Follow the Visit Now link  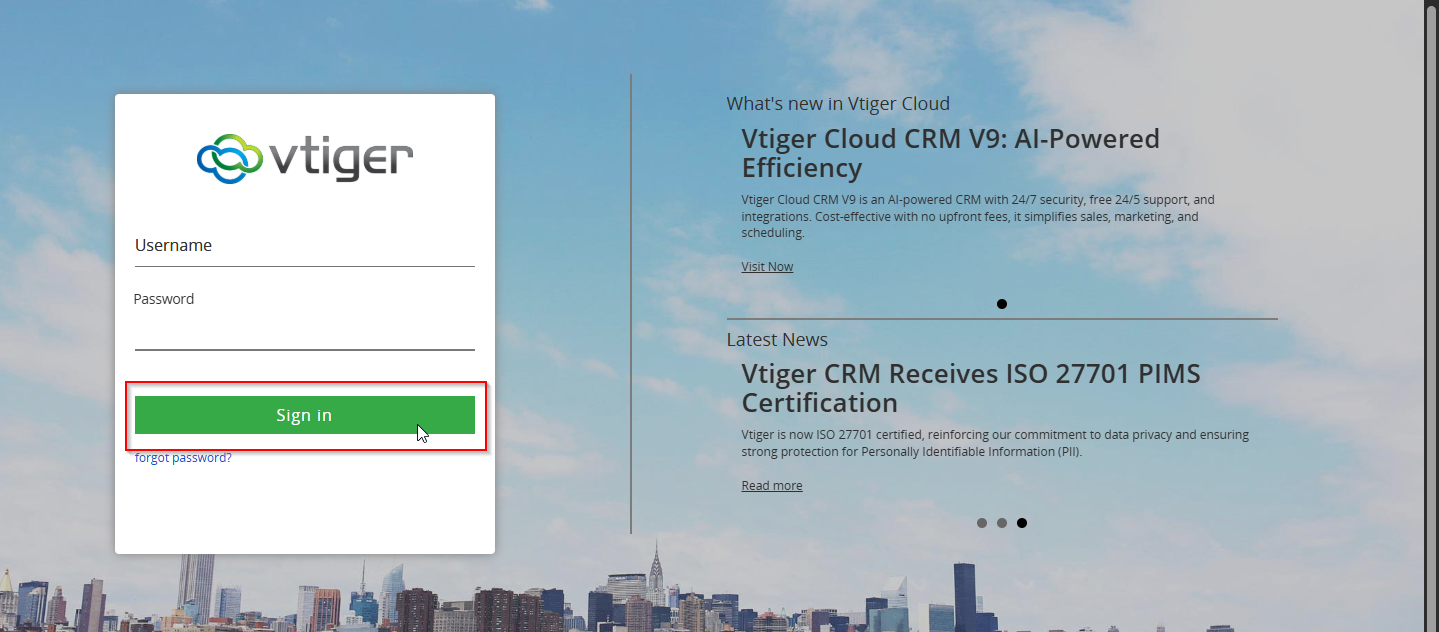coord(767,267)
